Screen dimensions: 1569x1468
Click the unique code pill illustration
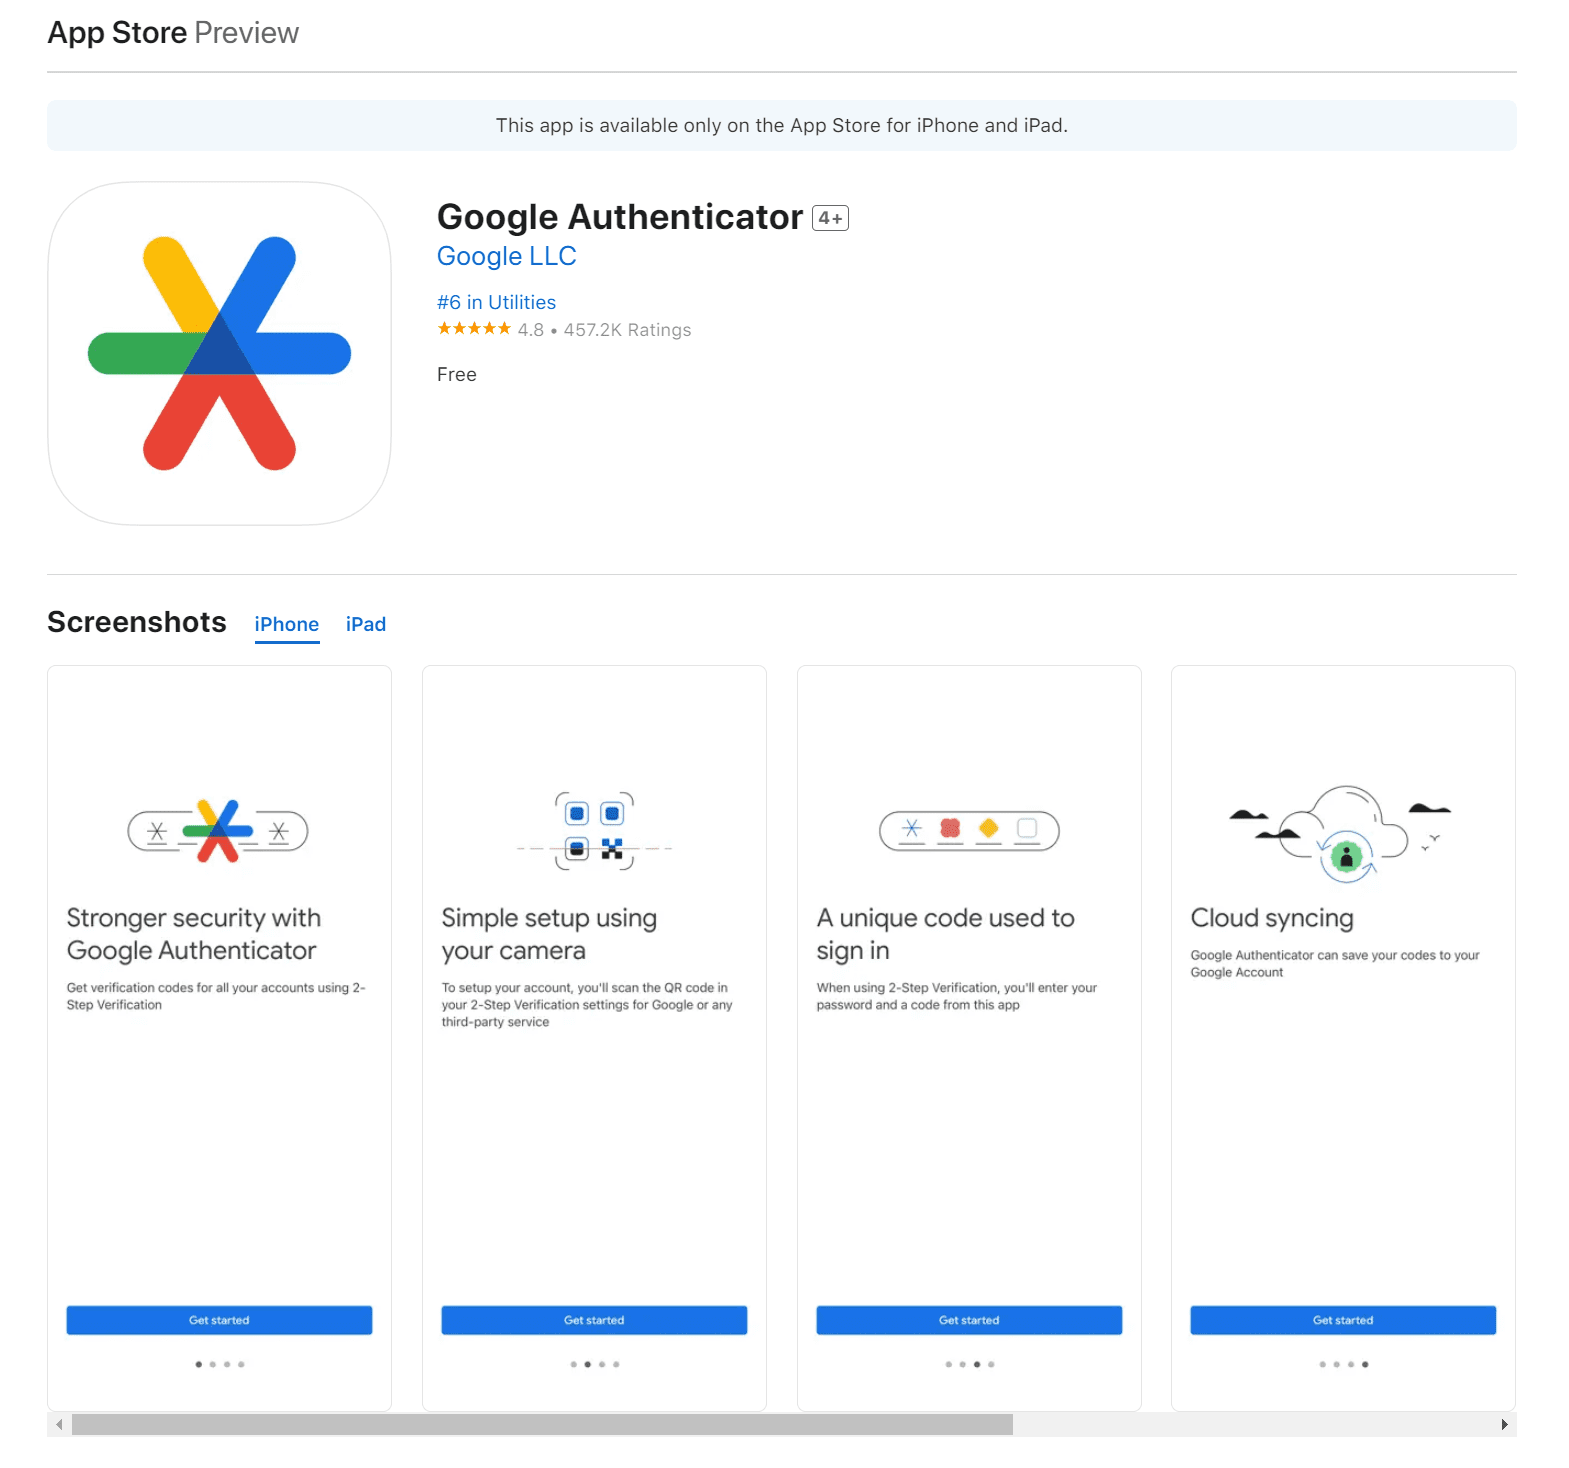(968, 831)
